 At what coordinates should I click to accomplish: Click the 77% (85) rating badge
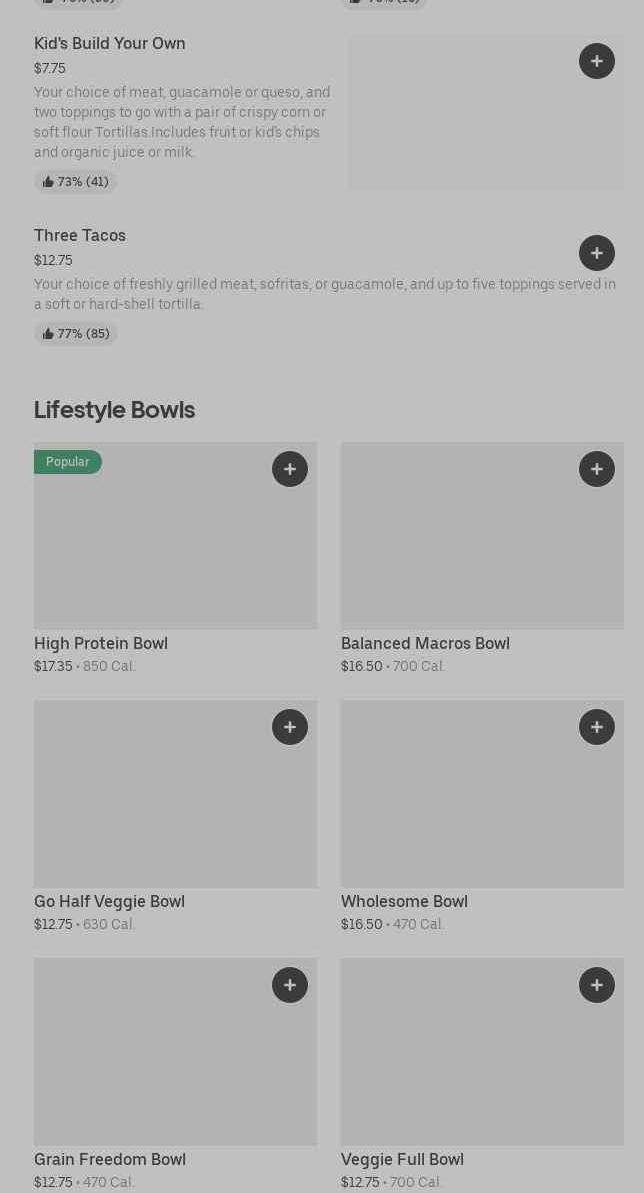[x=76, y=334]
